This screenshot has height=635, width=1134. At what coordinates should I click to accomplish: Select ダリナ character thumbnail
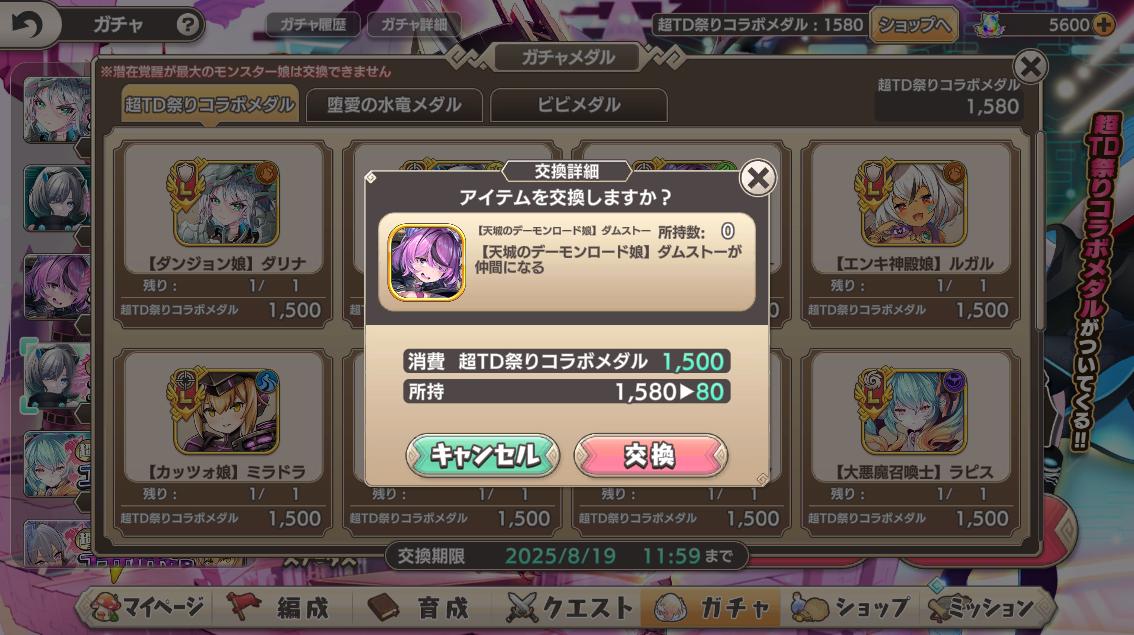point(226,204)
